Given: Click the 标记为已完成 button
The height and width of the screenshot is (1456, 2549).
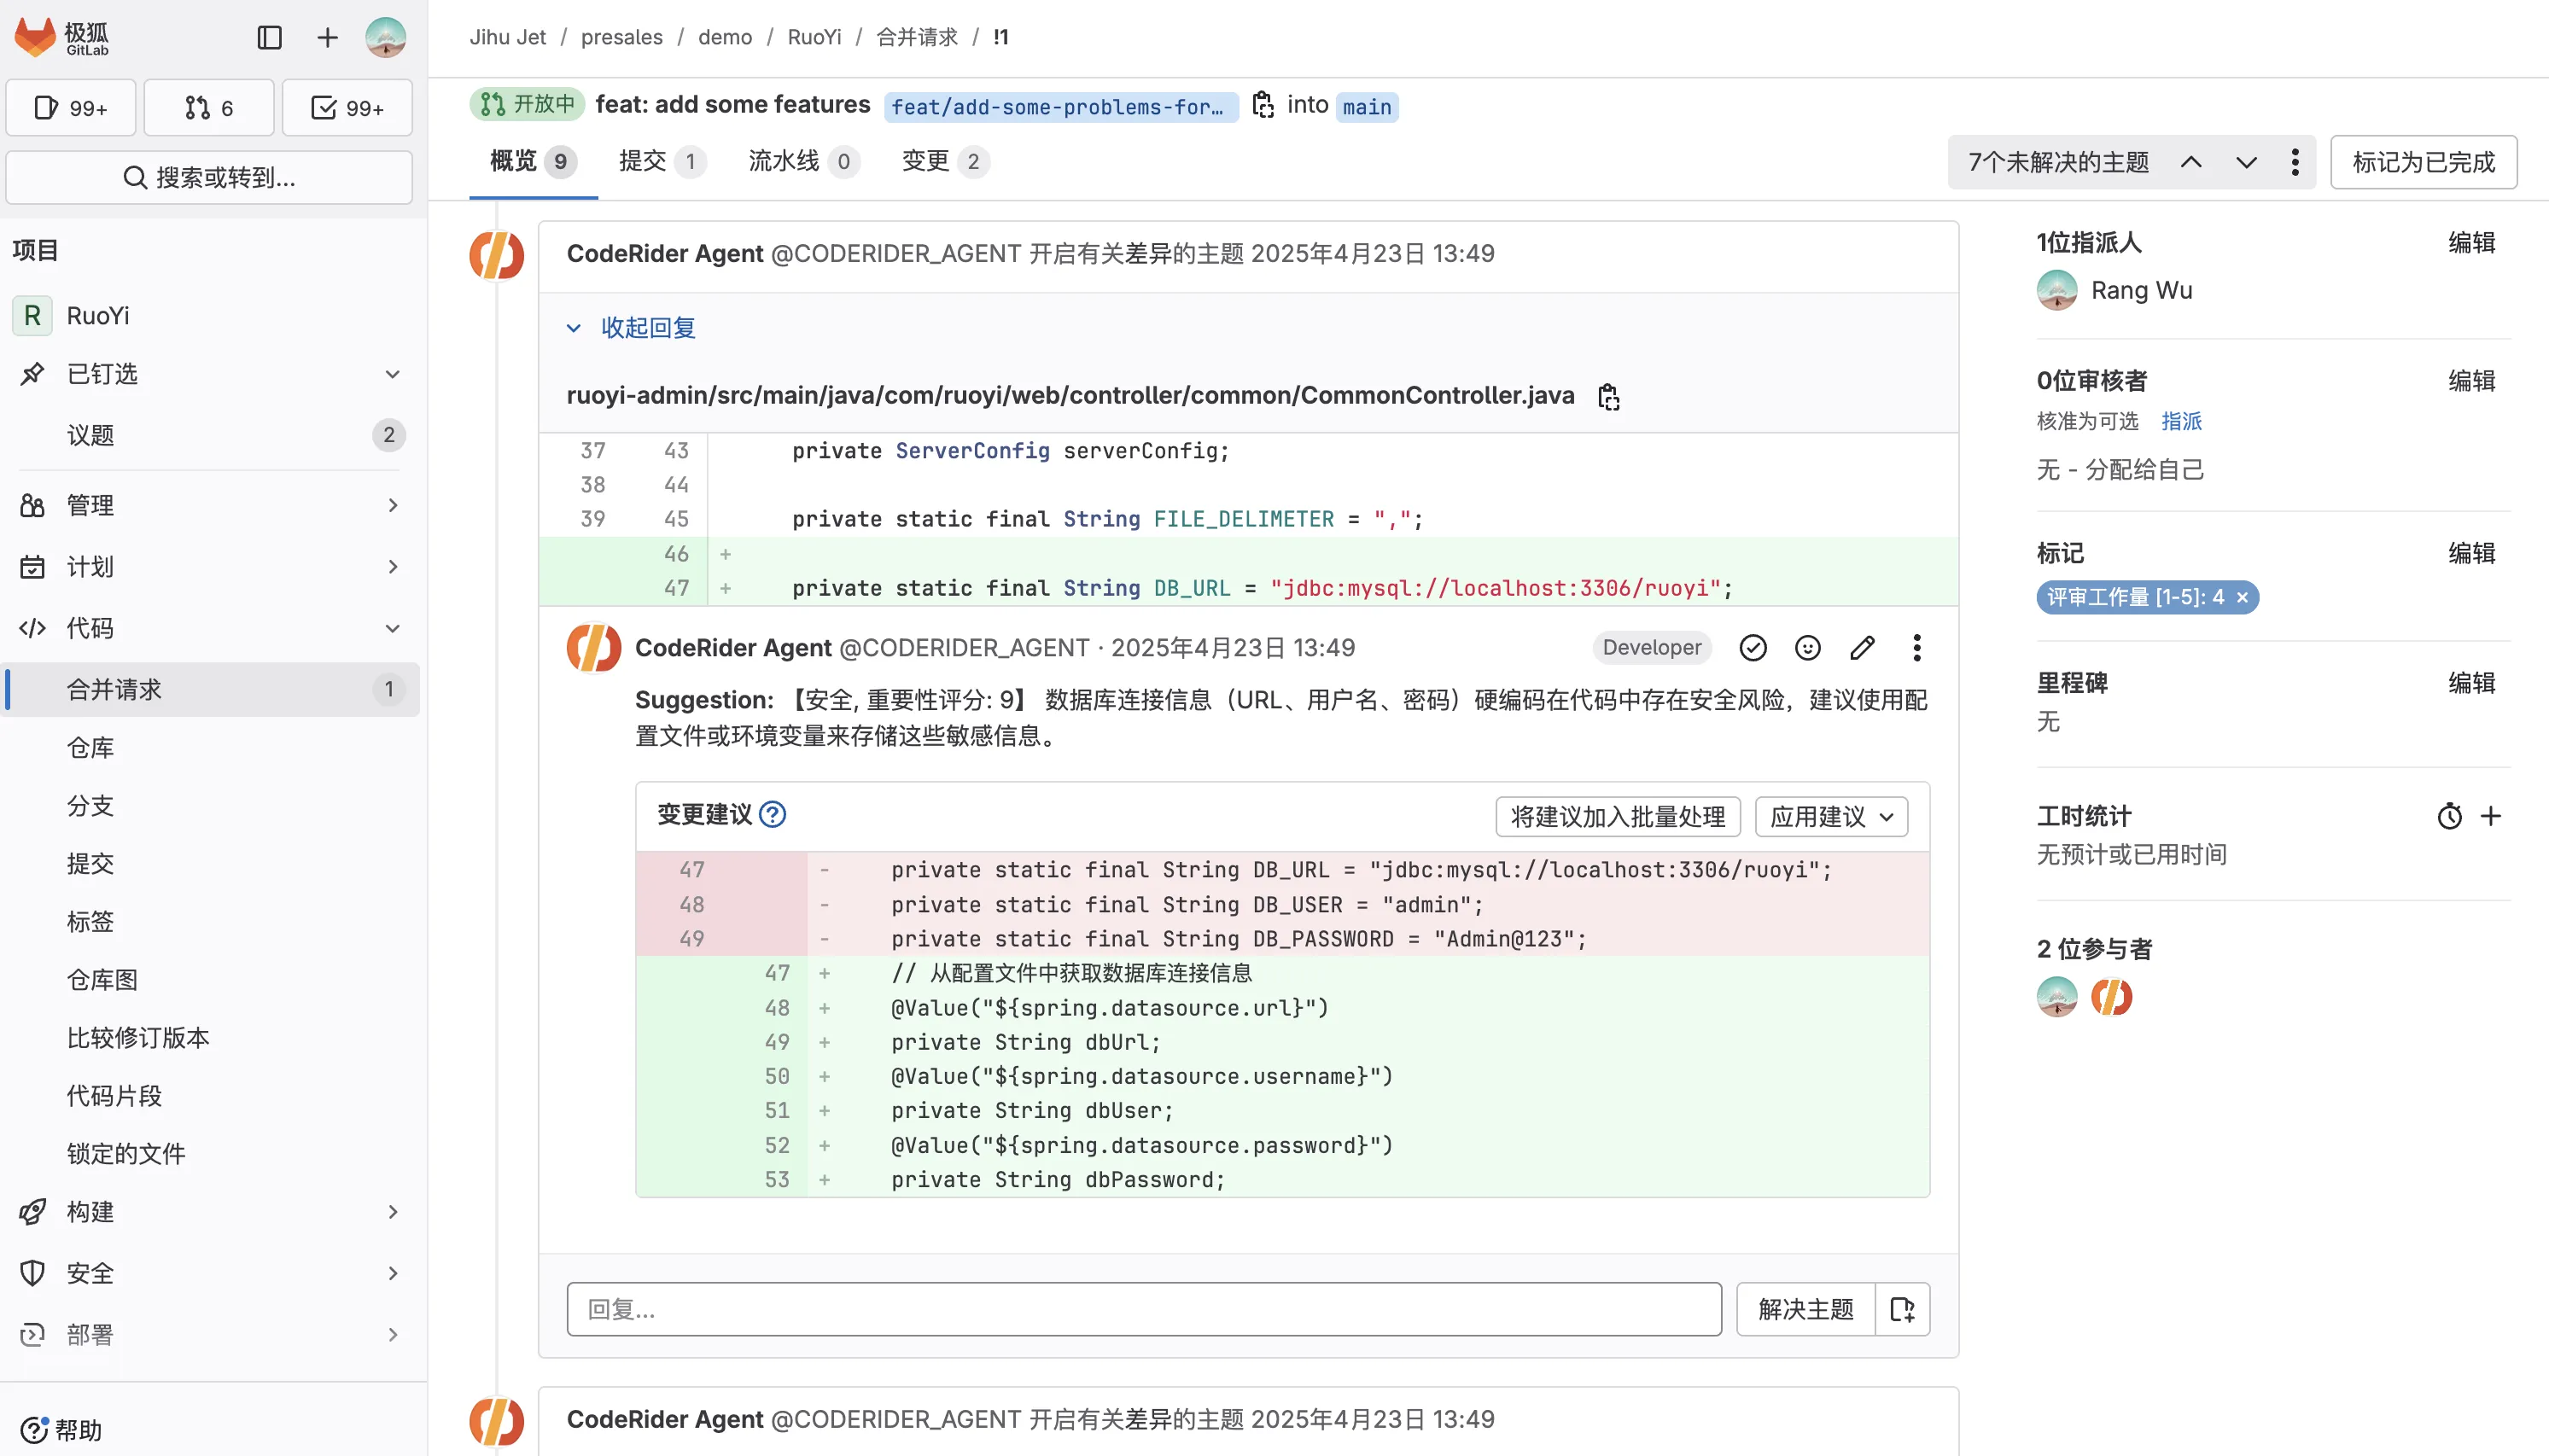Looking at the screenshot, I should point(2423,162).
